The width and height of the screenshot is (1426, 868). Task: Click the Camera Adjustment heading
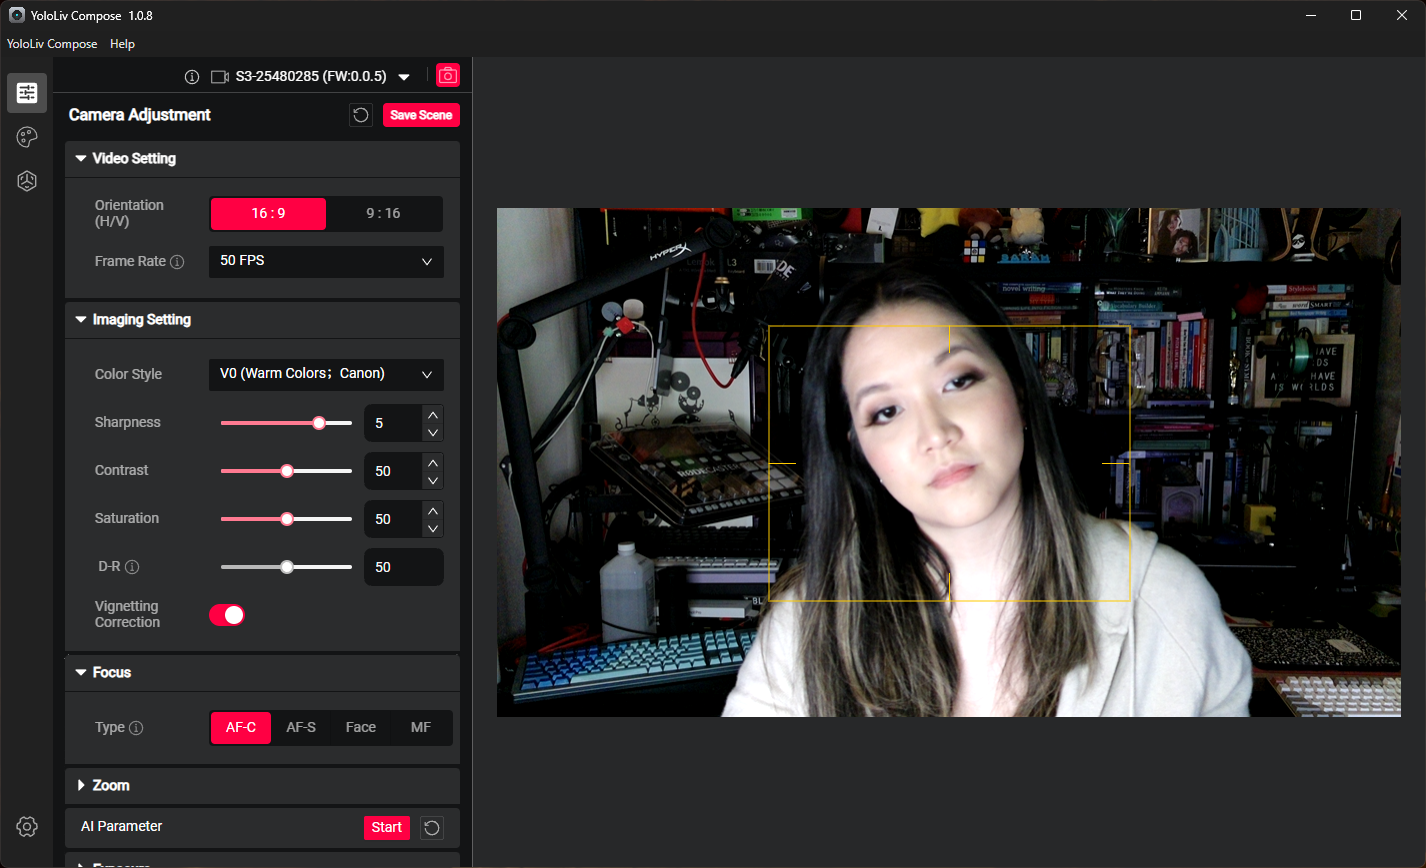(140, 115)
